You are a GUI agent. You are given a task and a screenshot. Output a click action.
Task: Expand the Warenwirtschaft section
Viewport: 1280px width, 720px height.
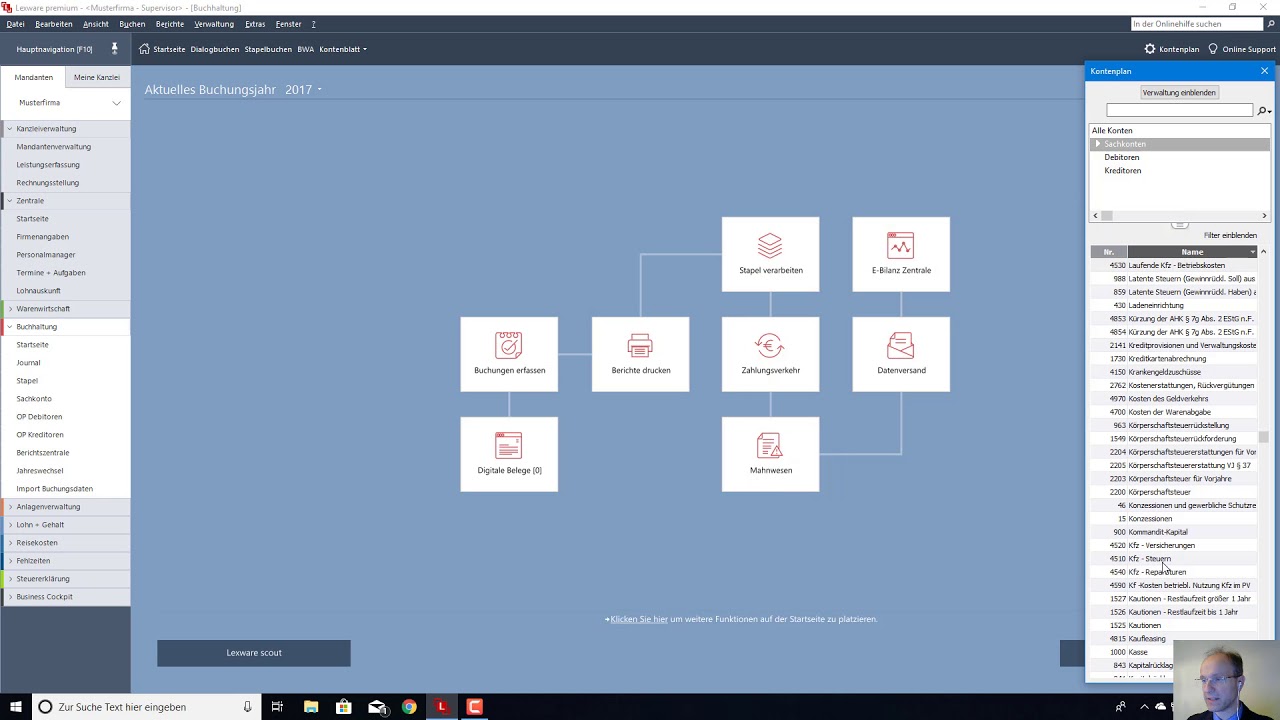(10, 309)
